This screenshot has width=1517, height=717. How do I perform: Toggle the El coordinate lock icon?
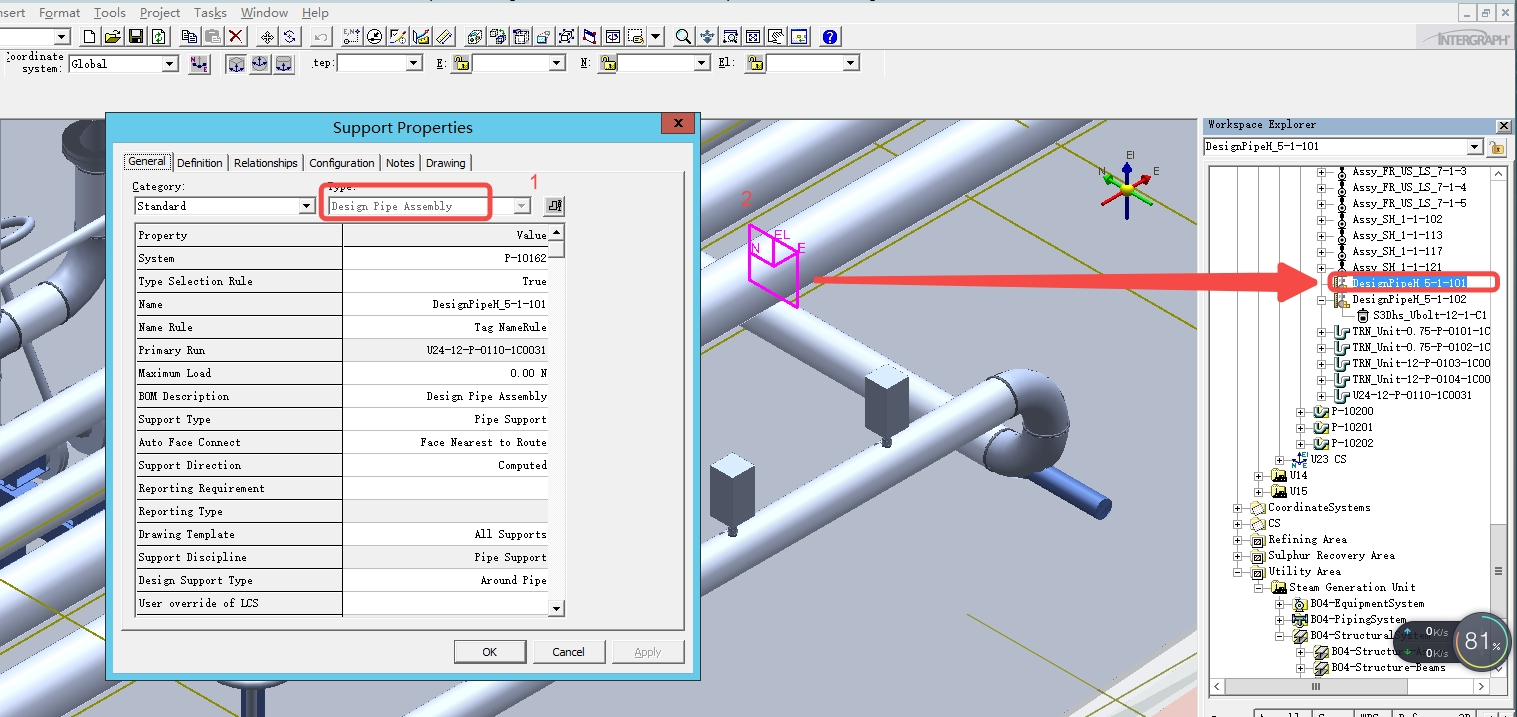point(755,63)
